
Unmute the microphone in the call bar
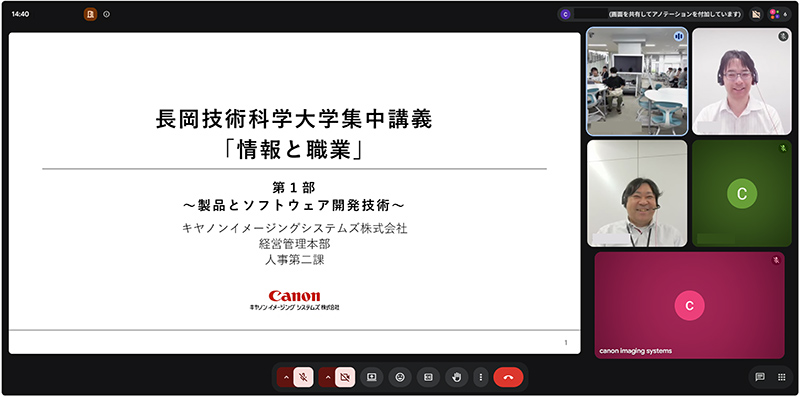[304, 378]
